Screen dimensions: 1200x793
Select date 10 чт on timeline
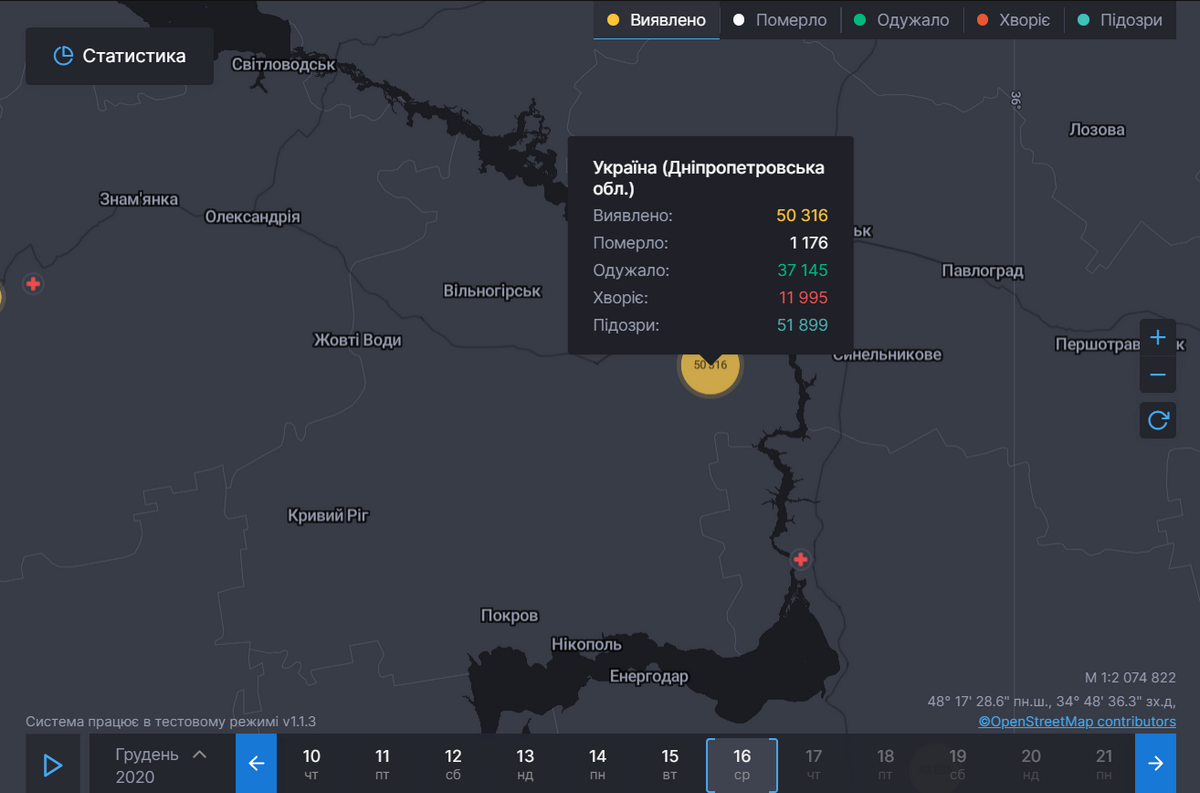pyautogui.click(x=312, y=765)
